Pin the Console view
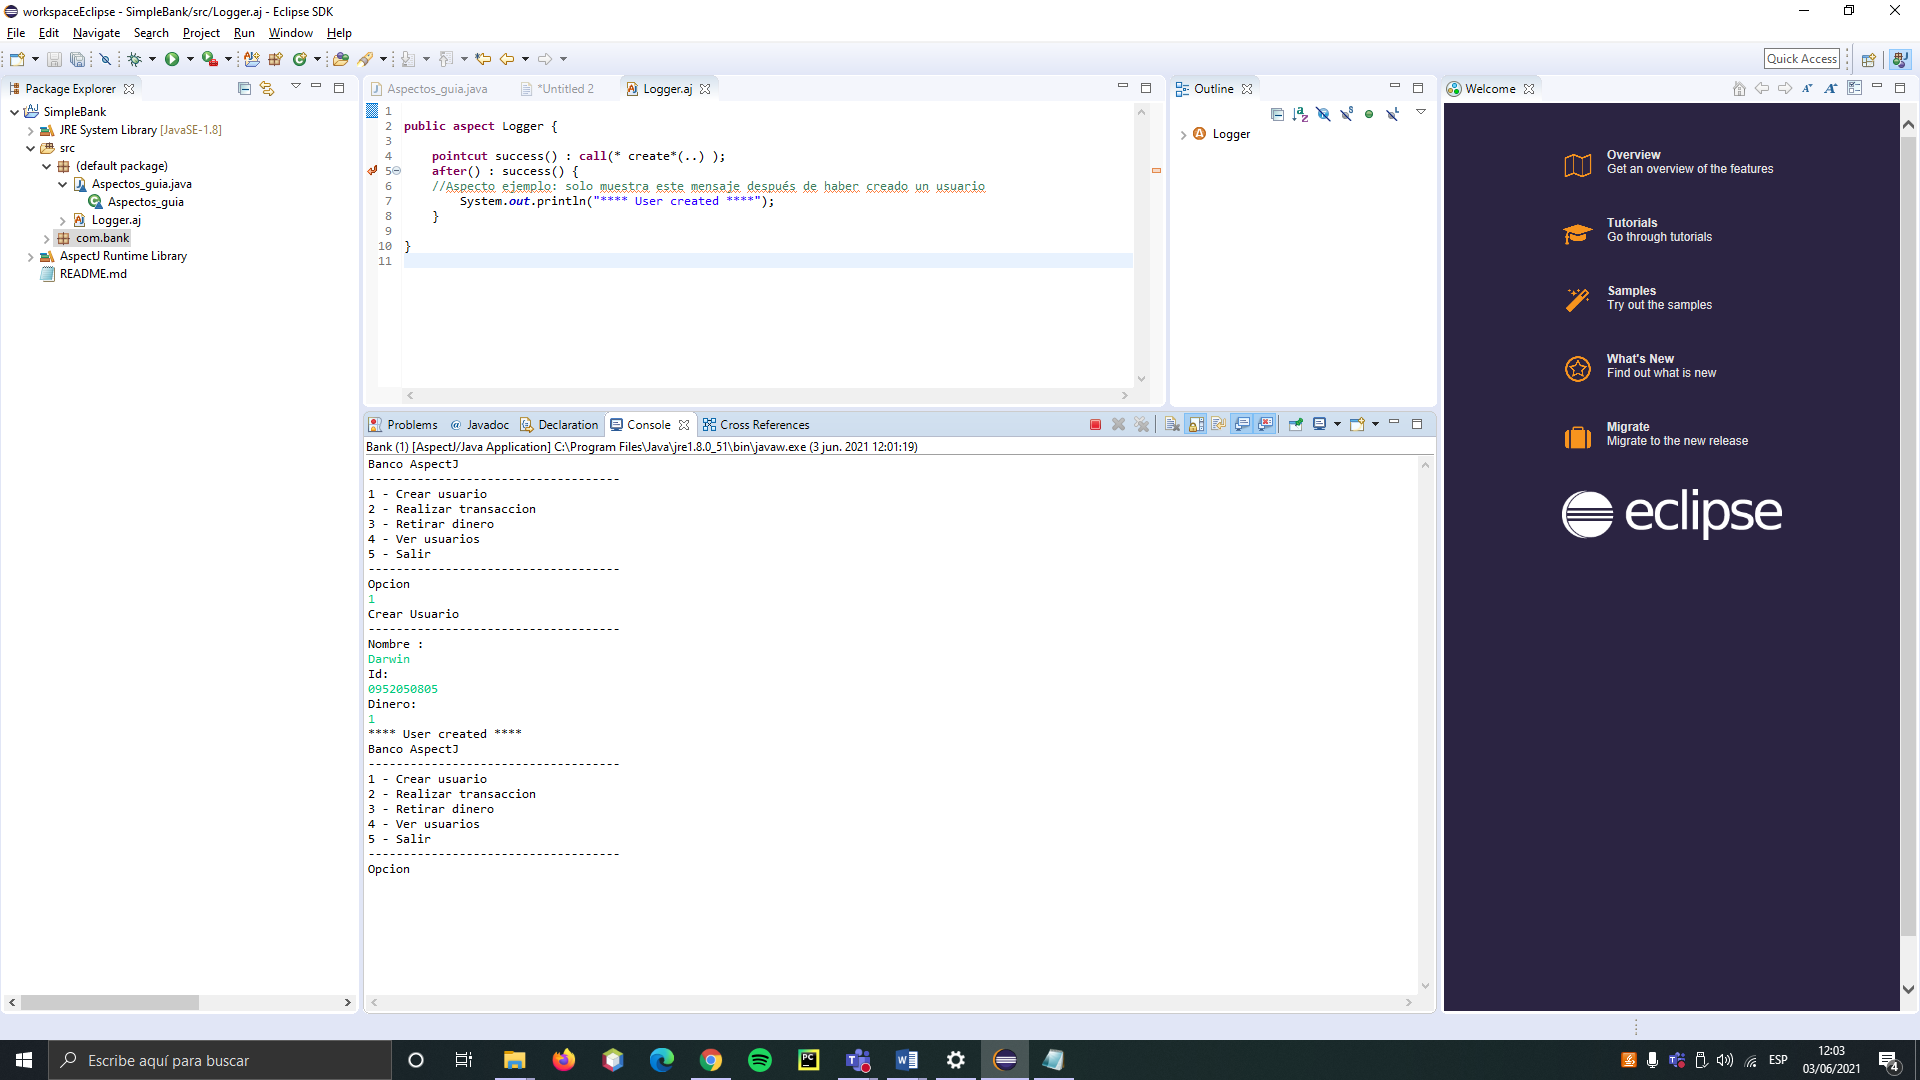The height and width of the screenshot is (1080, 1920). click(1296, 424)
